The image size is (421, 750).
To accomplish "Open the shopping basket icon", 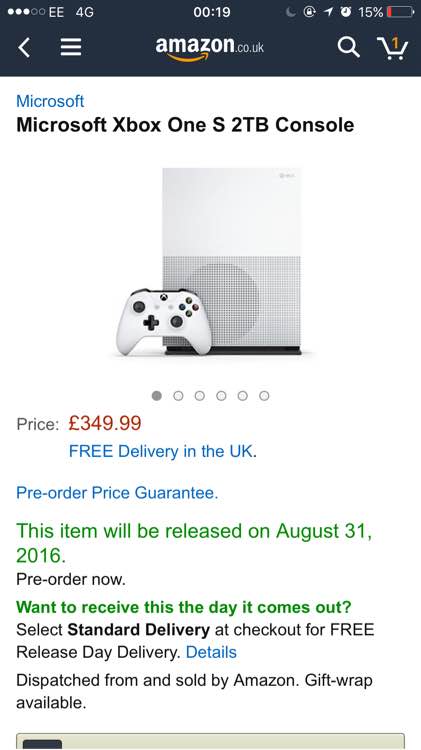I will (x=392, y=48).
